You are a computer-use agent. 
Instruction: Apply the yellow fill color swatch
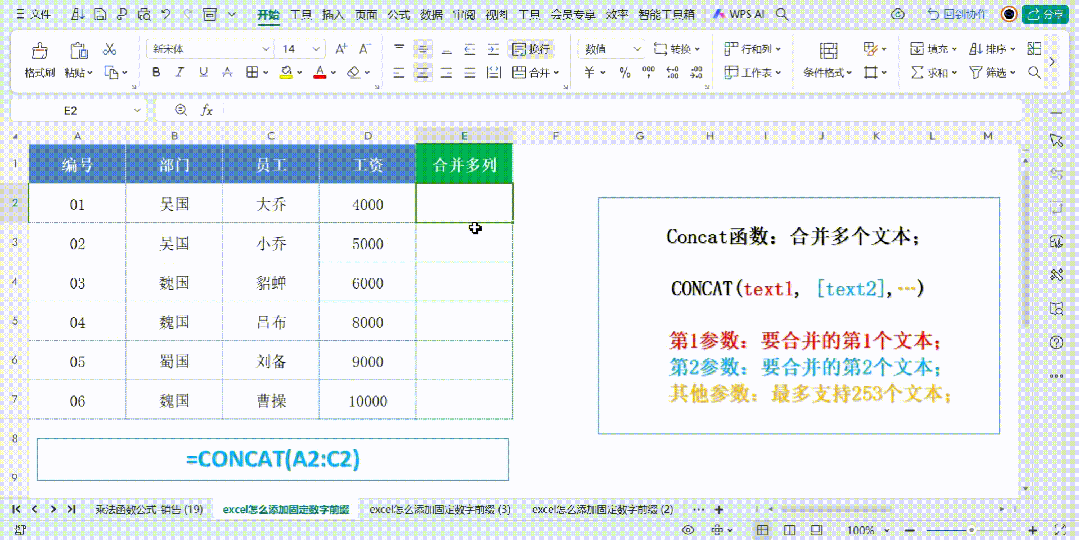pyautogui.click(x=287, y=72)
